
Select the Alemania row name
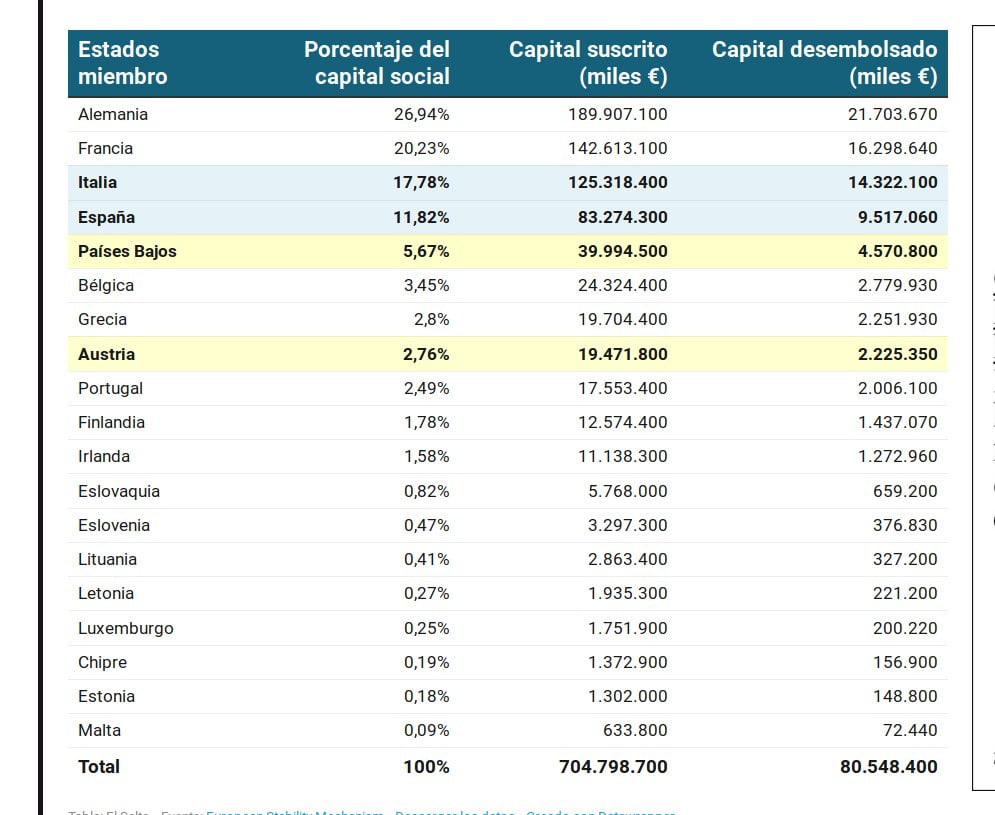click(x=113, y=114)
